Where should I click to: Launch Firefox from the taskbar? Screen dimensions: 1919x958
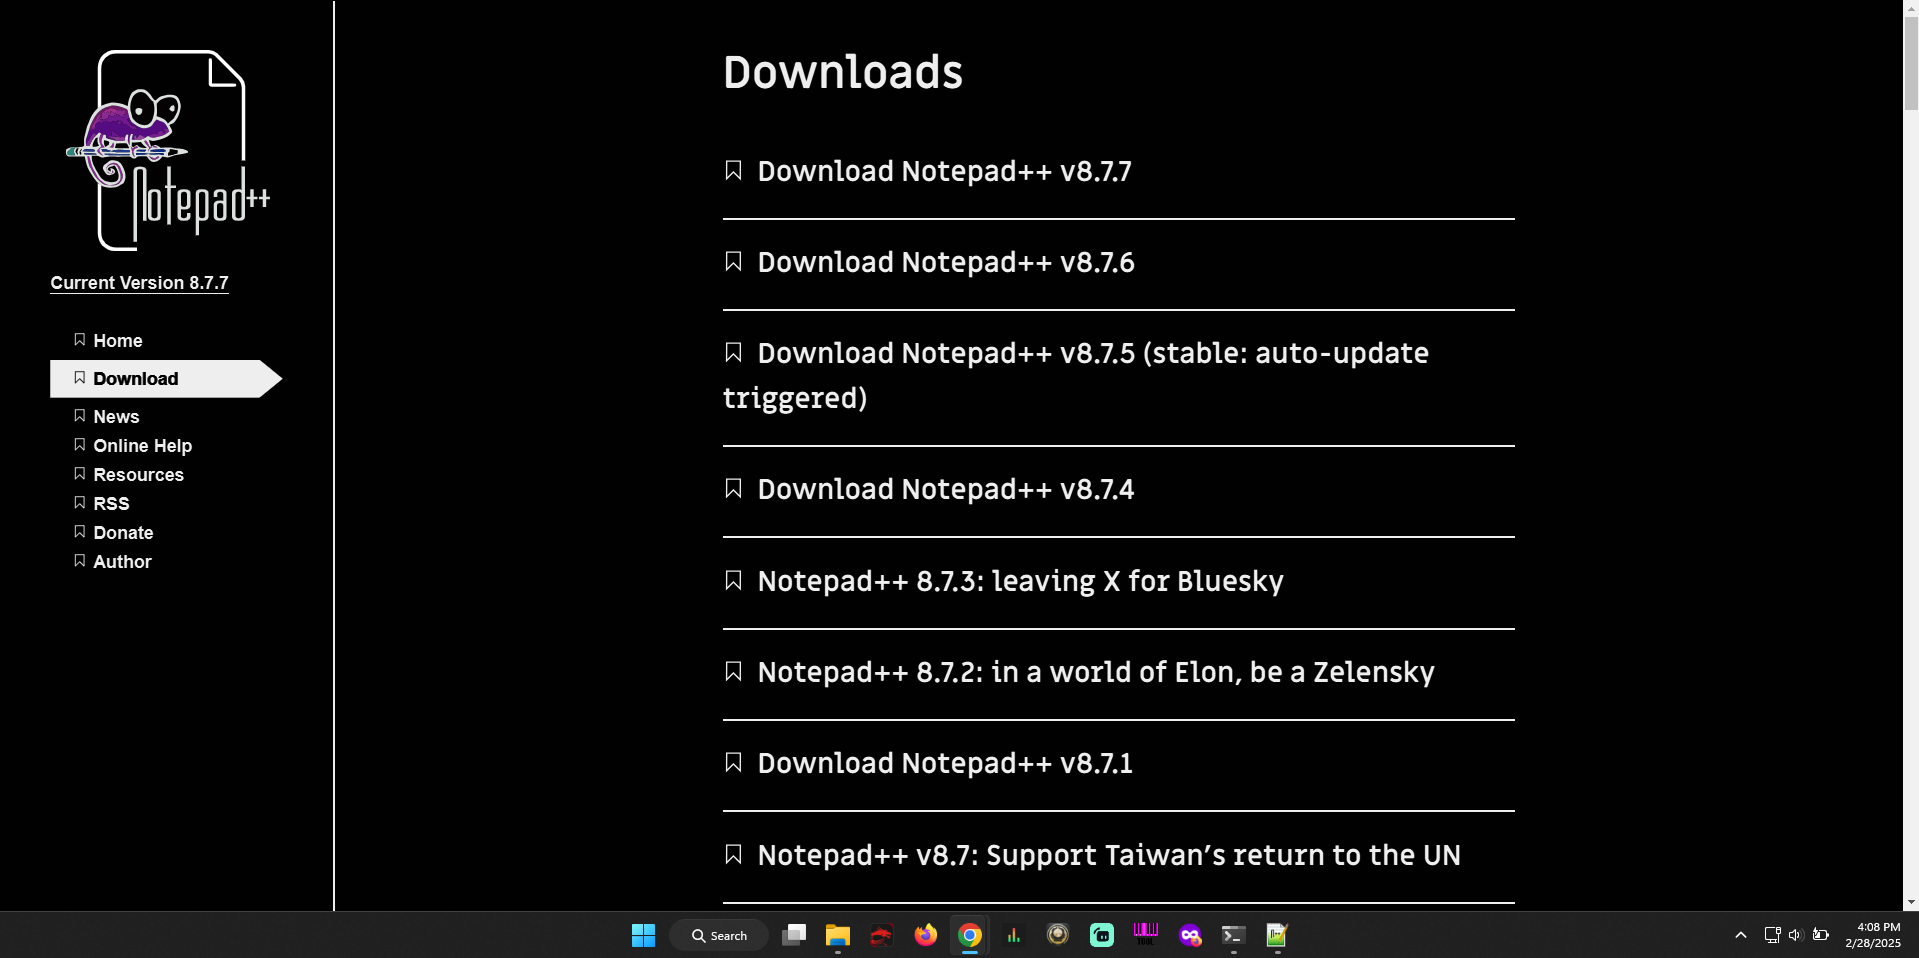point(926,935)
